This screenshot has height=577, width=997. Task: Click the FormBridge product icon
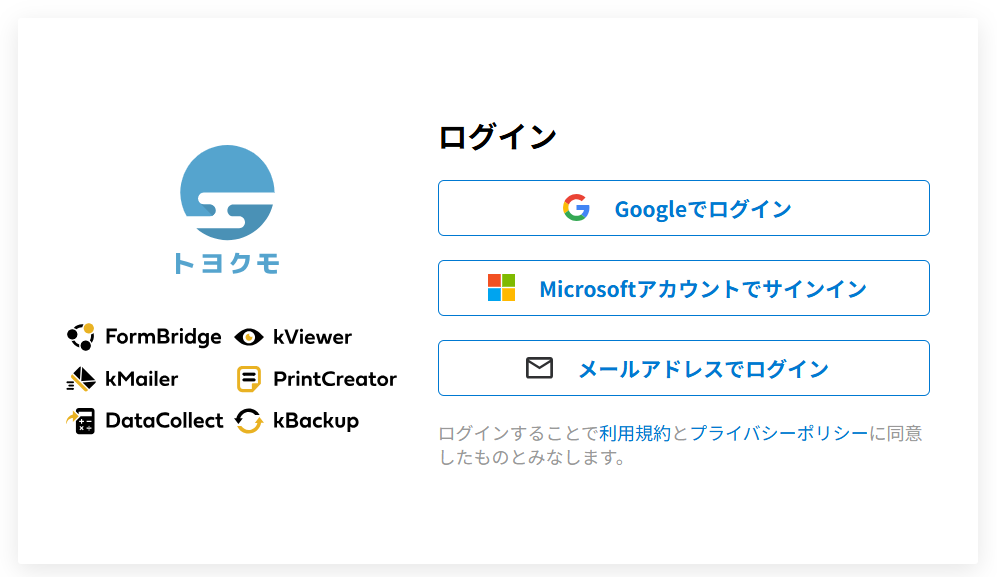pyautogui.click(x=81, y=337)
